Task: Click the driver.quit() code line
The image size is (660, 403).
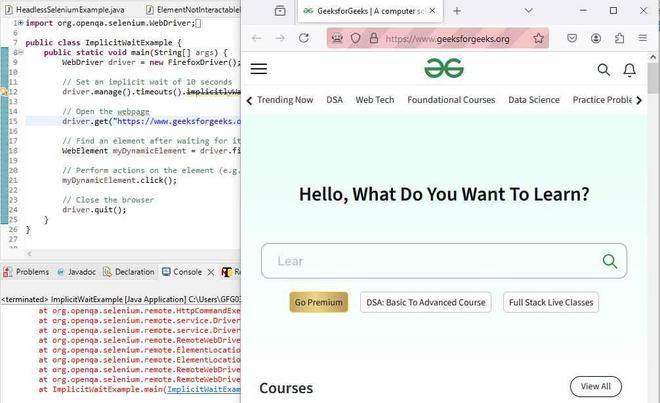Action: (x=94, y=210)
